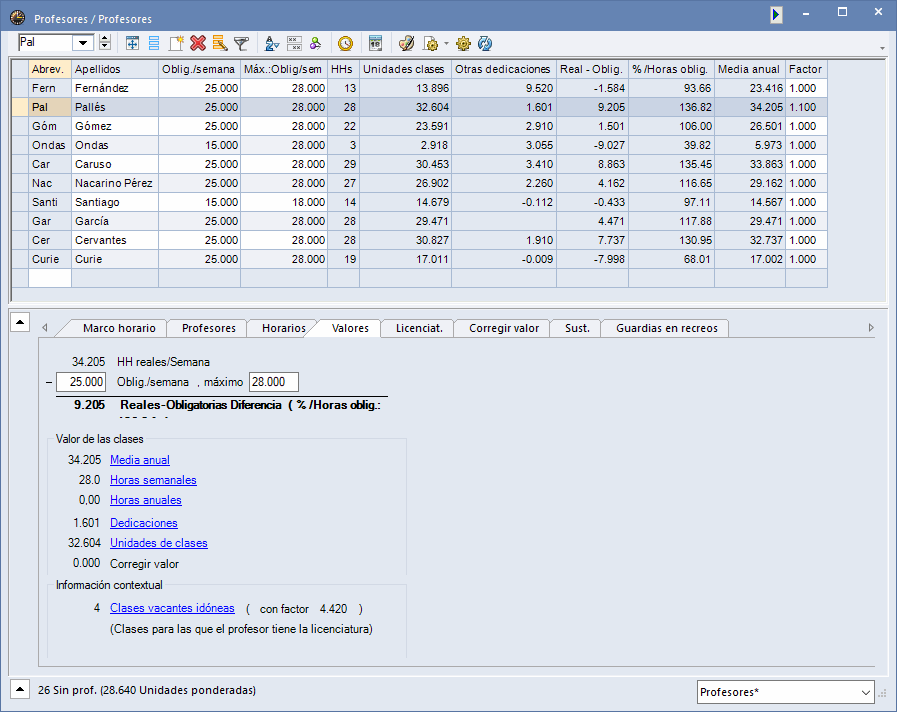The image size is (897, 712).
Task: Click the teacher selector spinner arrows
Action: 105,43
